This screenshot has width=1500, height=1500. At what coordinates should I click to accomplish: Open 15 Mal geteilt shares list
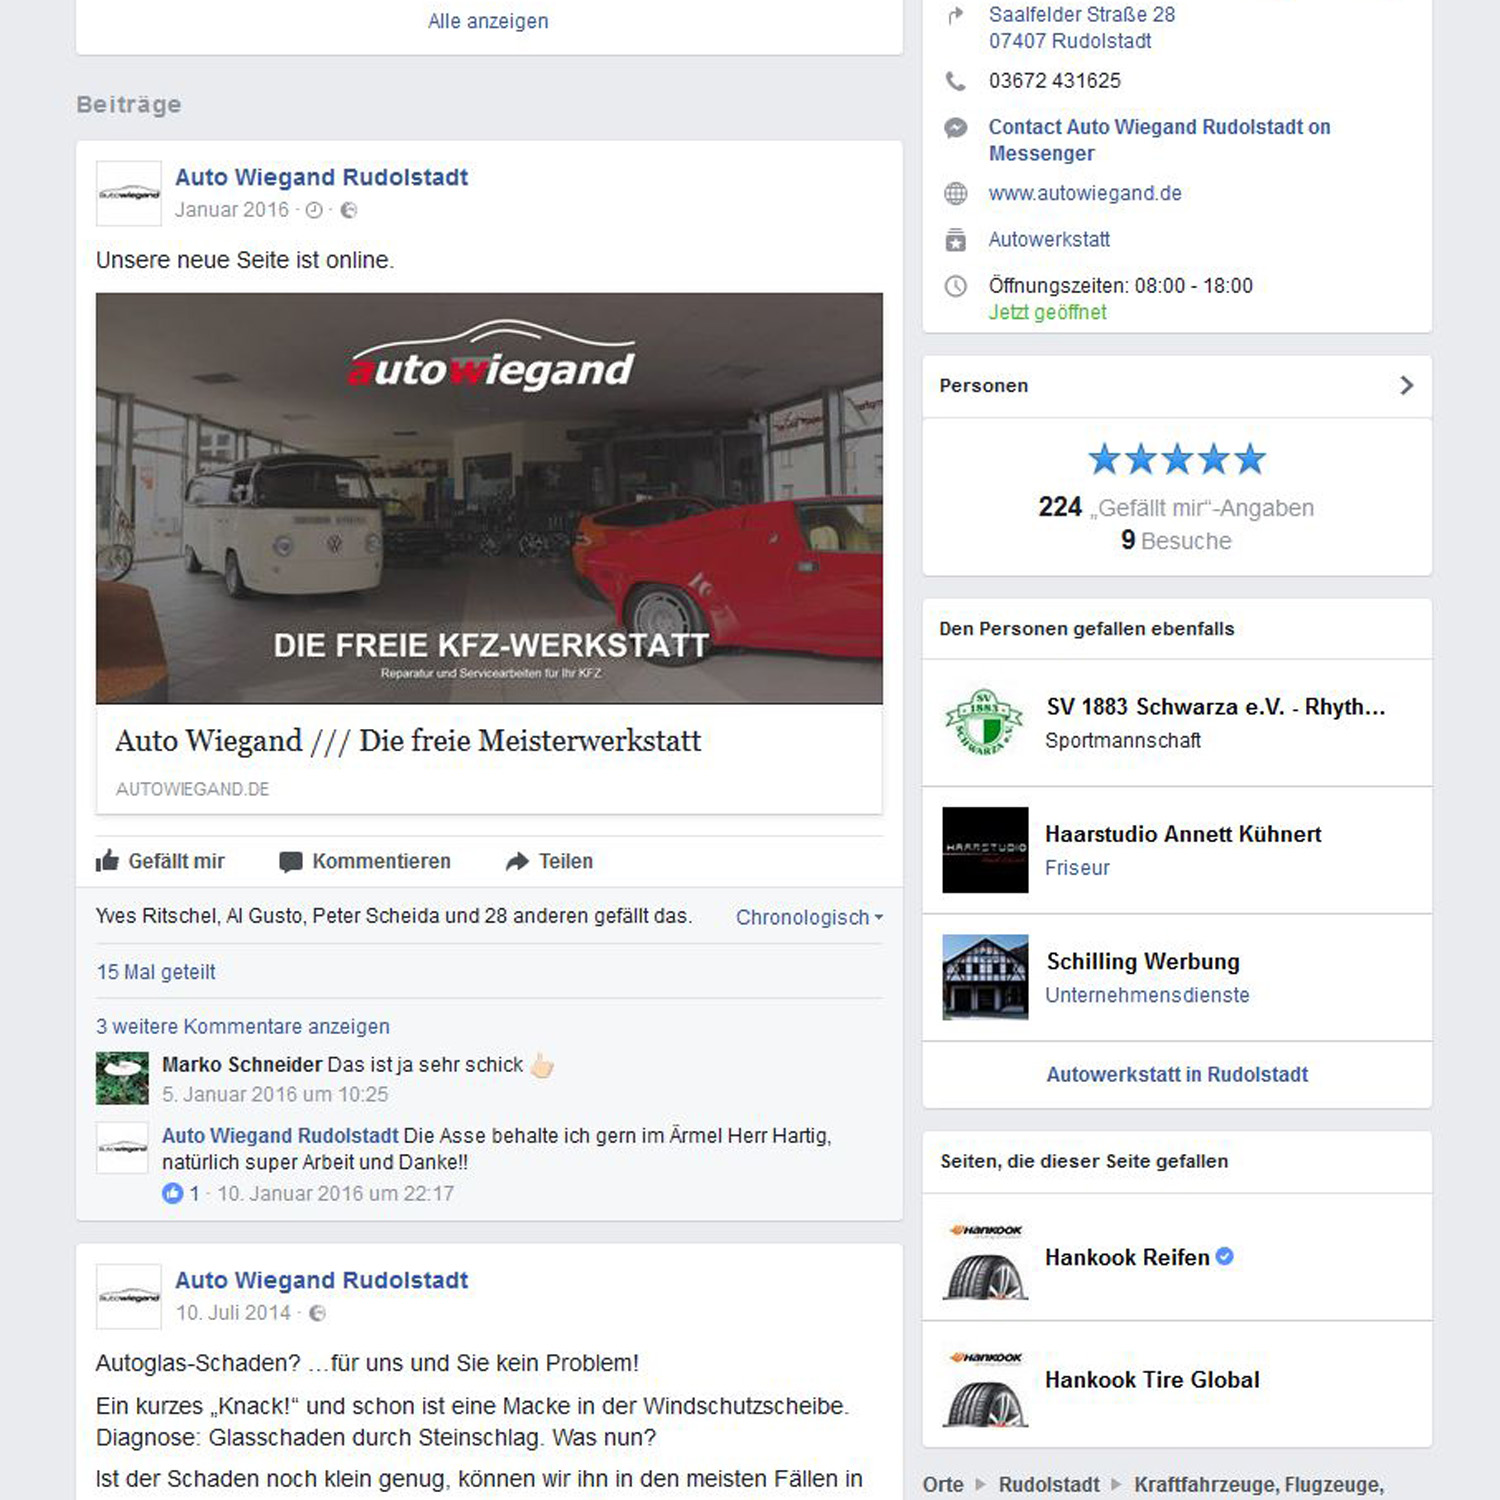pyautogui.click(x=156, y=972)
